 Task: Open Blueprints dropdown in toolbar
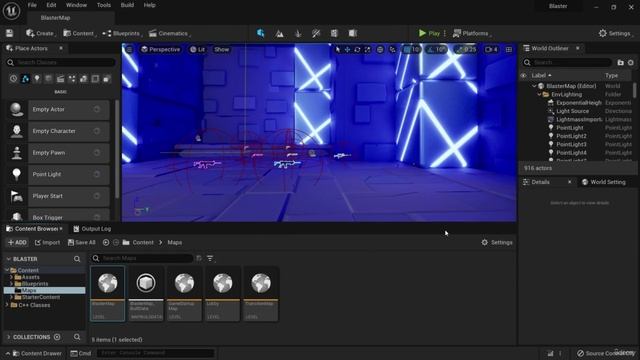122,33
